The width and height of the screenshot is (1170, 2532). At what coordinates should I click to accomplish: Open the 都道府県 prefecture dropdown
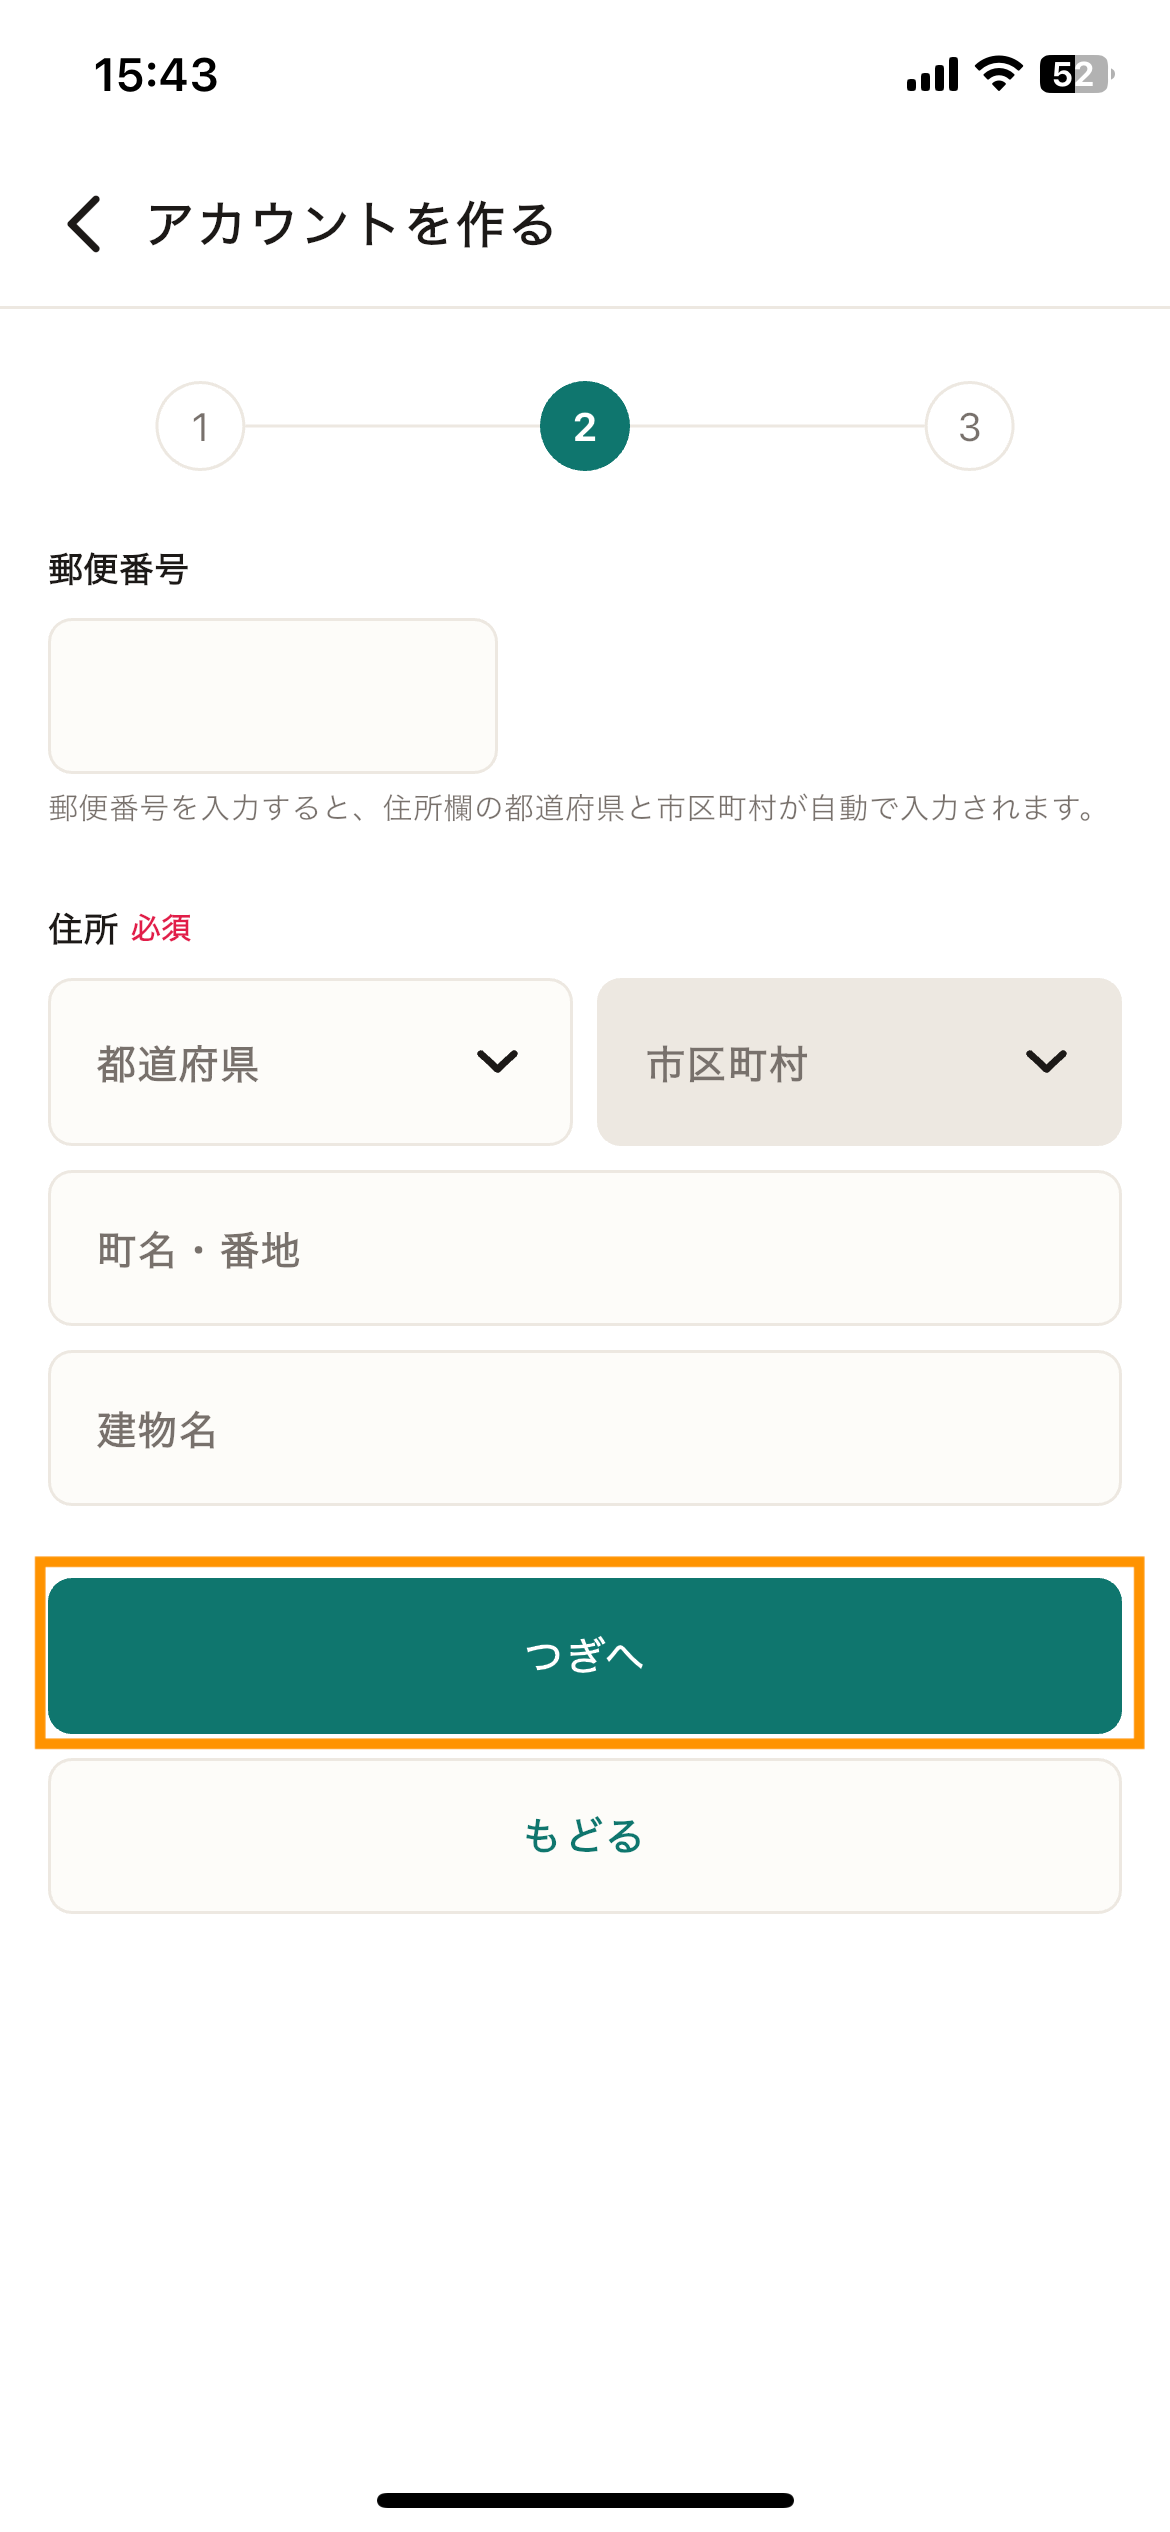pyautogui.click(x=310, y=1062)
